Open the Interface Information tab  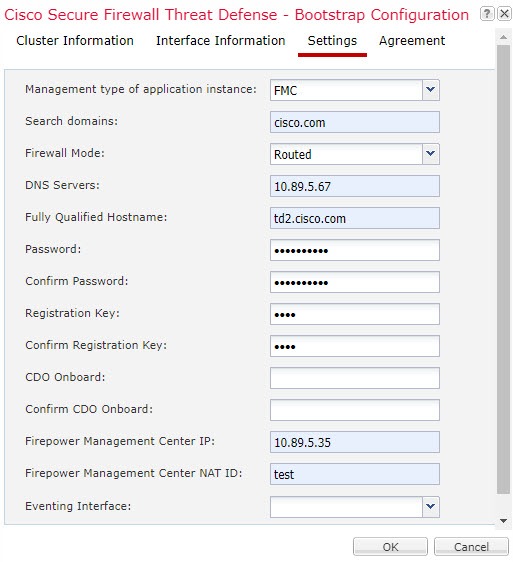pyautogui.click(x=220, y=41)
